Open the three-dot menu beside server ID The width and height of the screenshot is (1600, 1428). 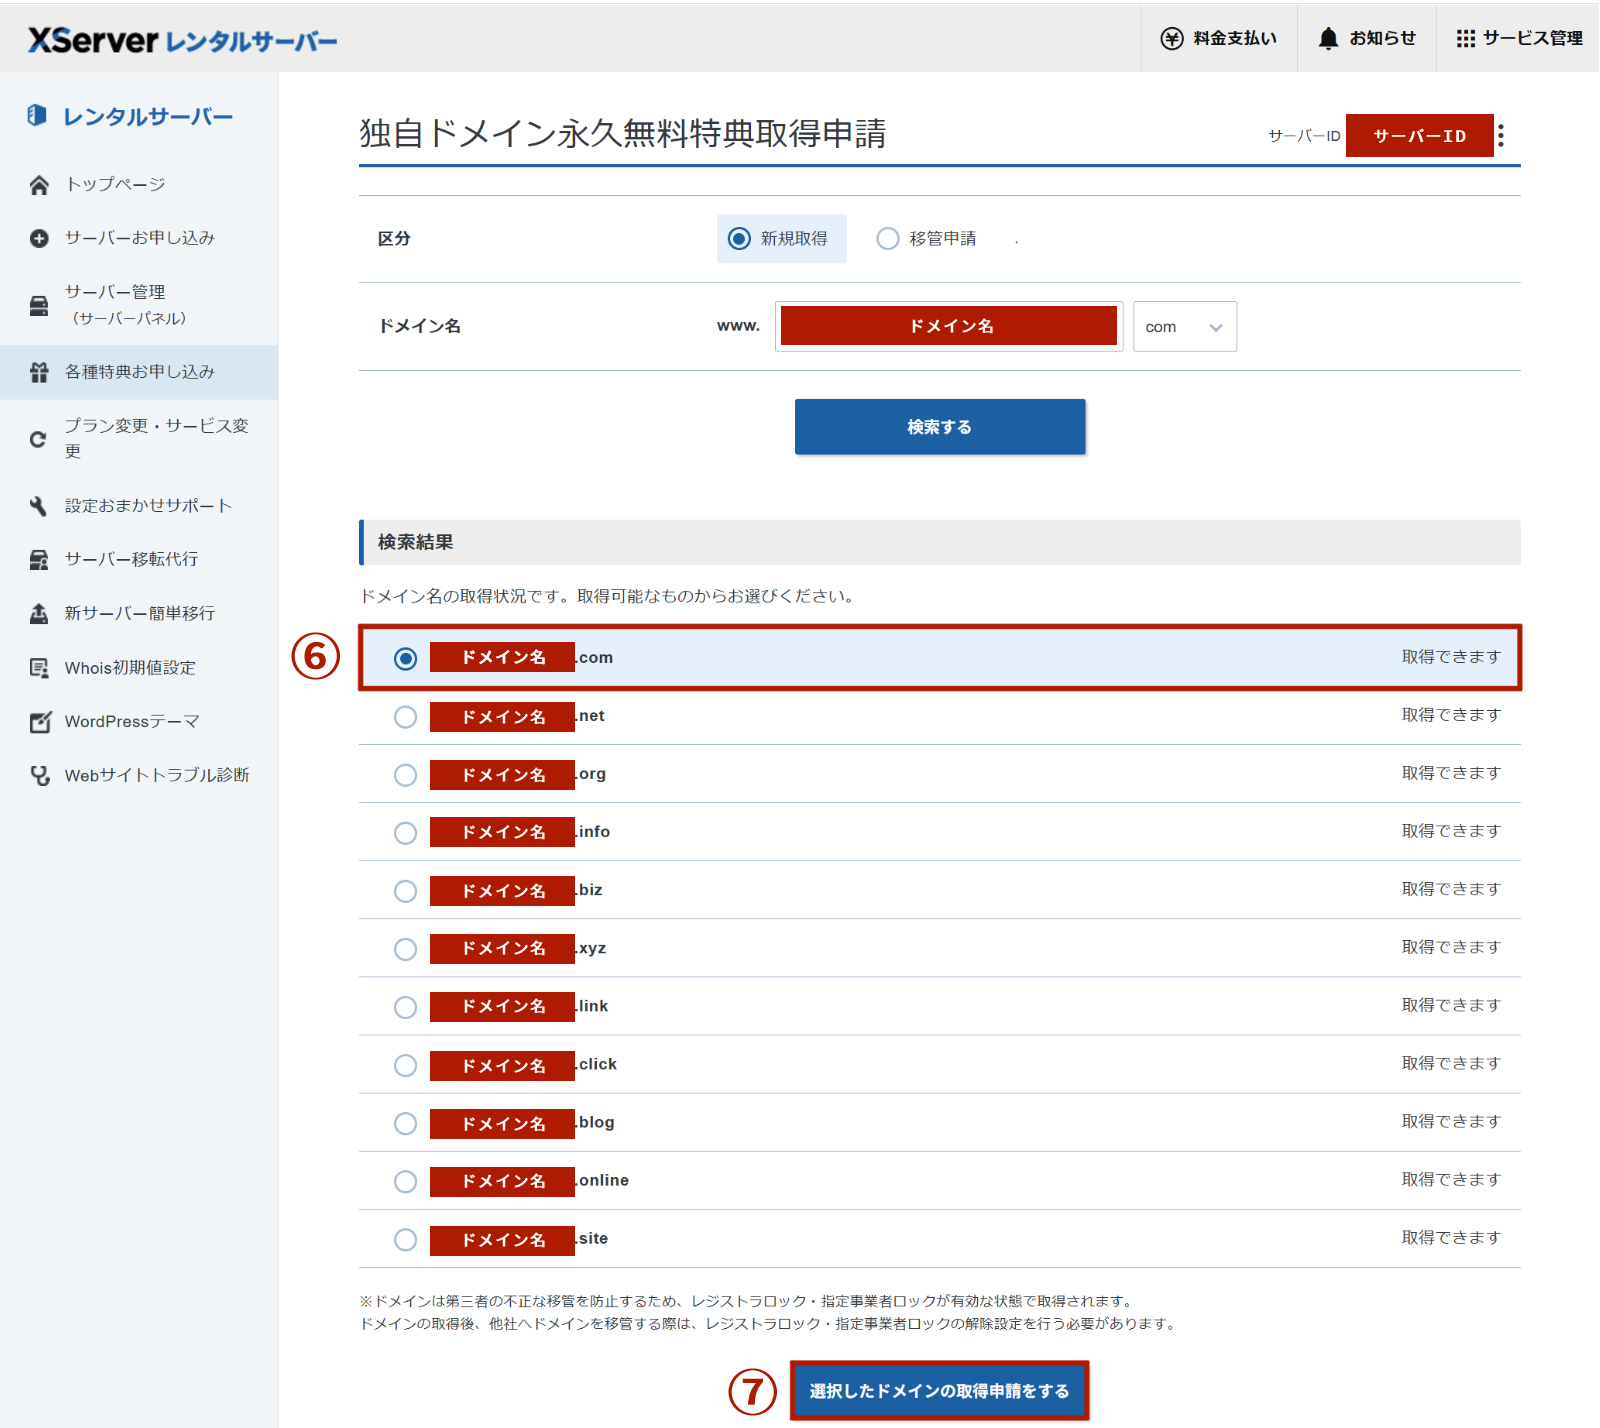(x=1501, y=136)
